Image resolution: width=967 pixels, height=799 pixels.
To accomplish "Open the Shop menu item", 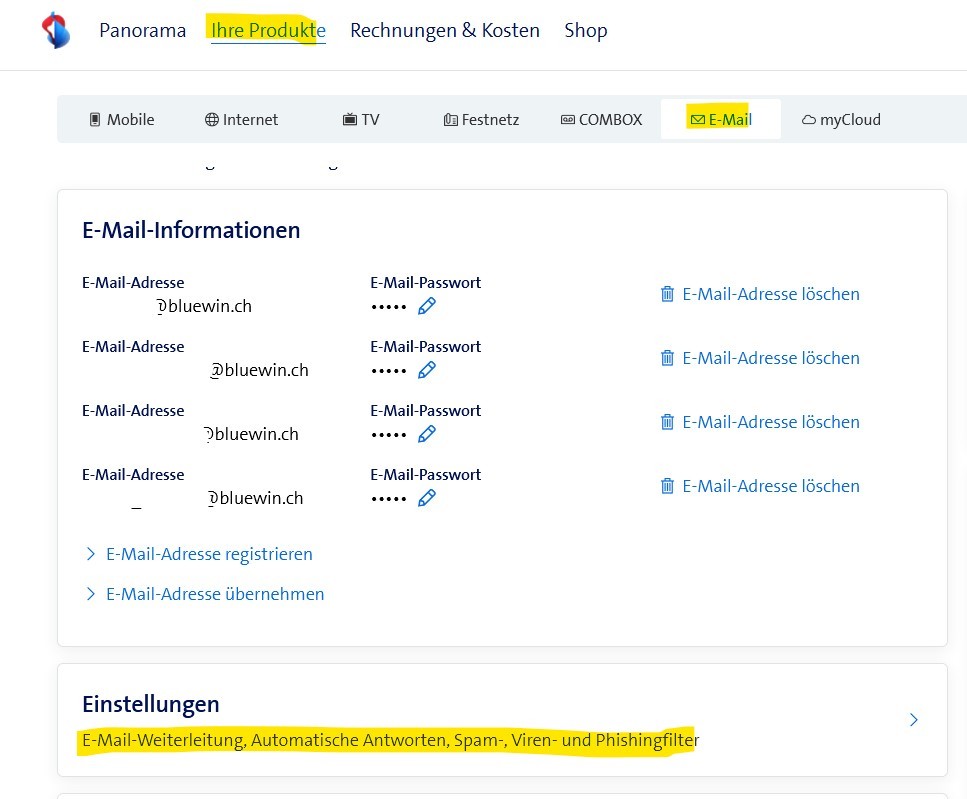I will point(585,31).
